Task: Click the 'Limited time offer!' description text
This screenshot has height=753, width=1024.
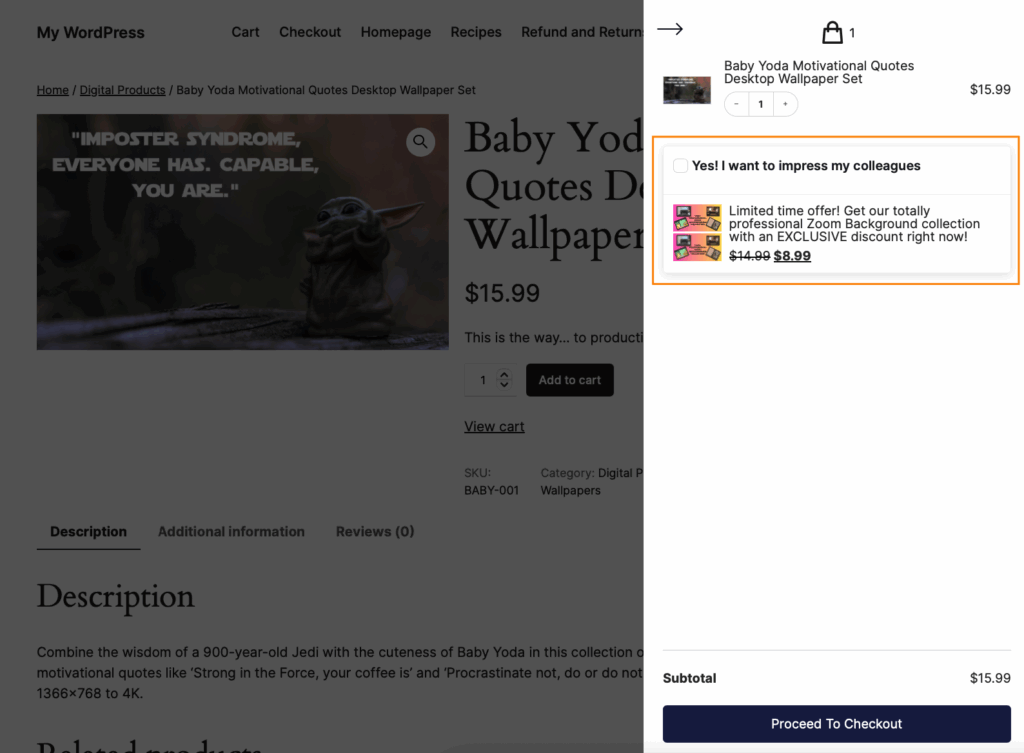Action: click(x=854, y=224)
